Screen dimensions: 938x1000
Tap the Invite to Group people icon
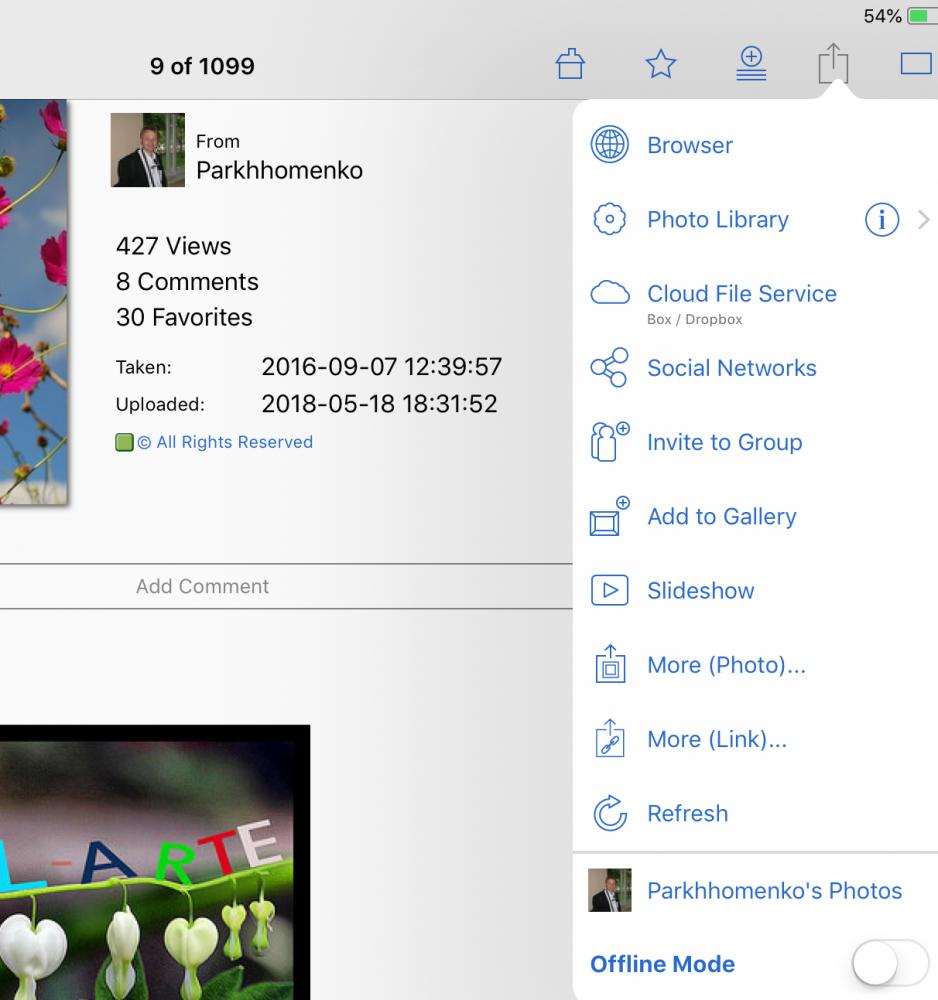(610, 441)
